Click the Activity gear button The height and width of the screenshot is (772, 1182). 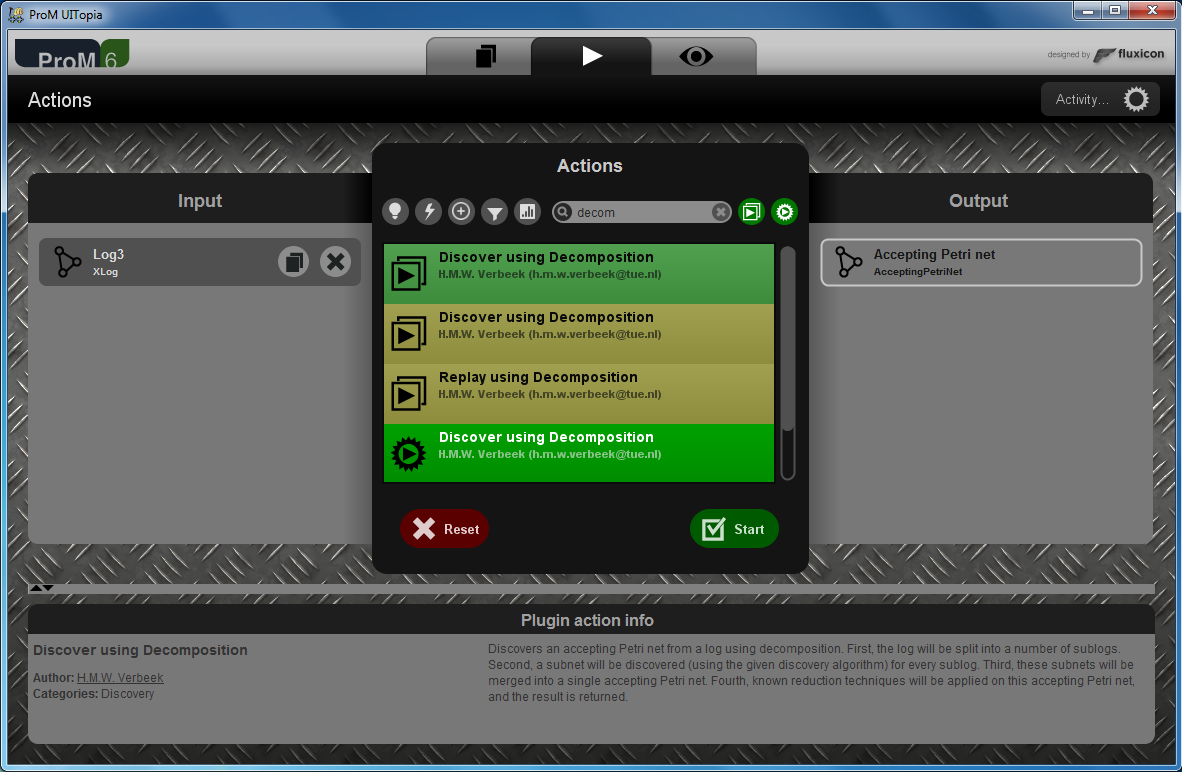(1100, 100)
